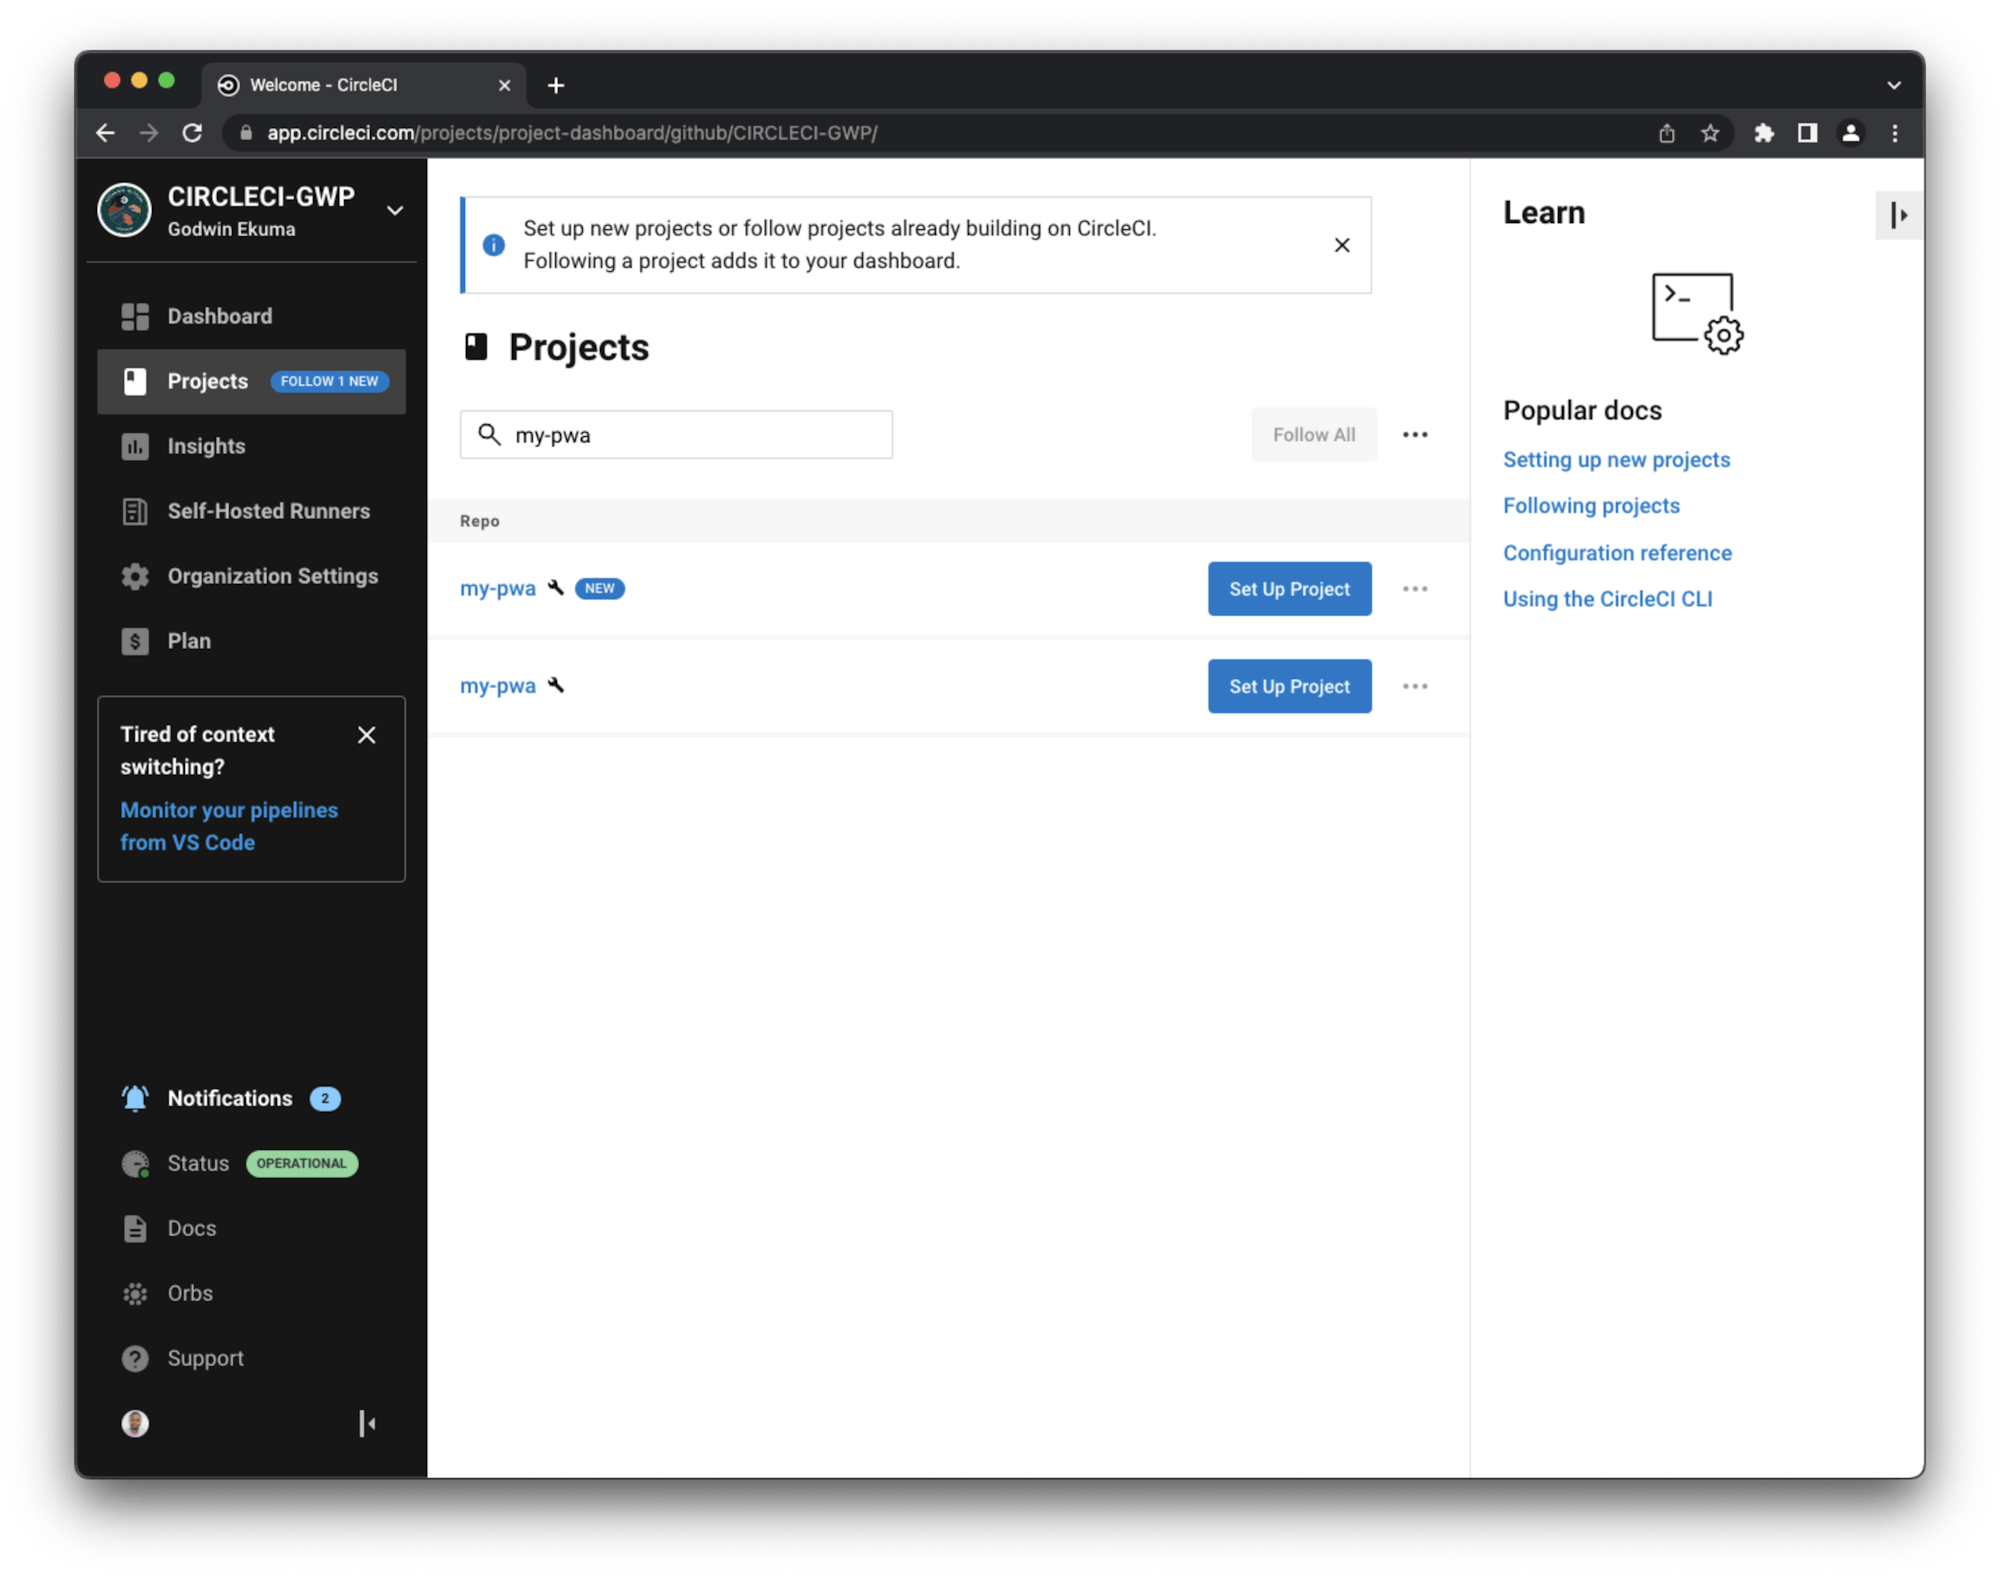Select the Self-Hosted Runners icon
The image size is (2000, 1578).
[x=135, y=511]
